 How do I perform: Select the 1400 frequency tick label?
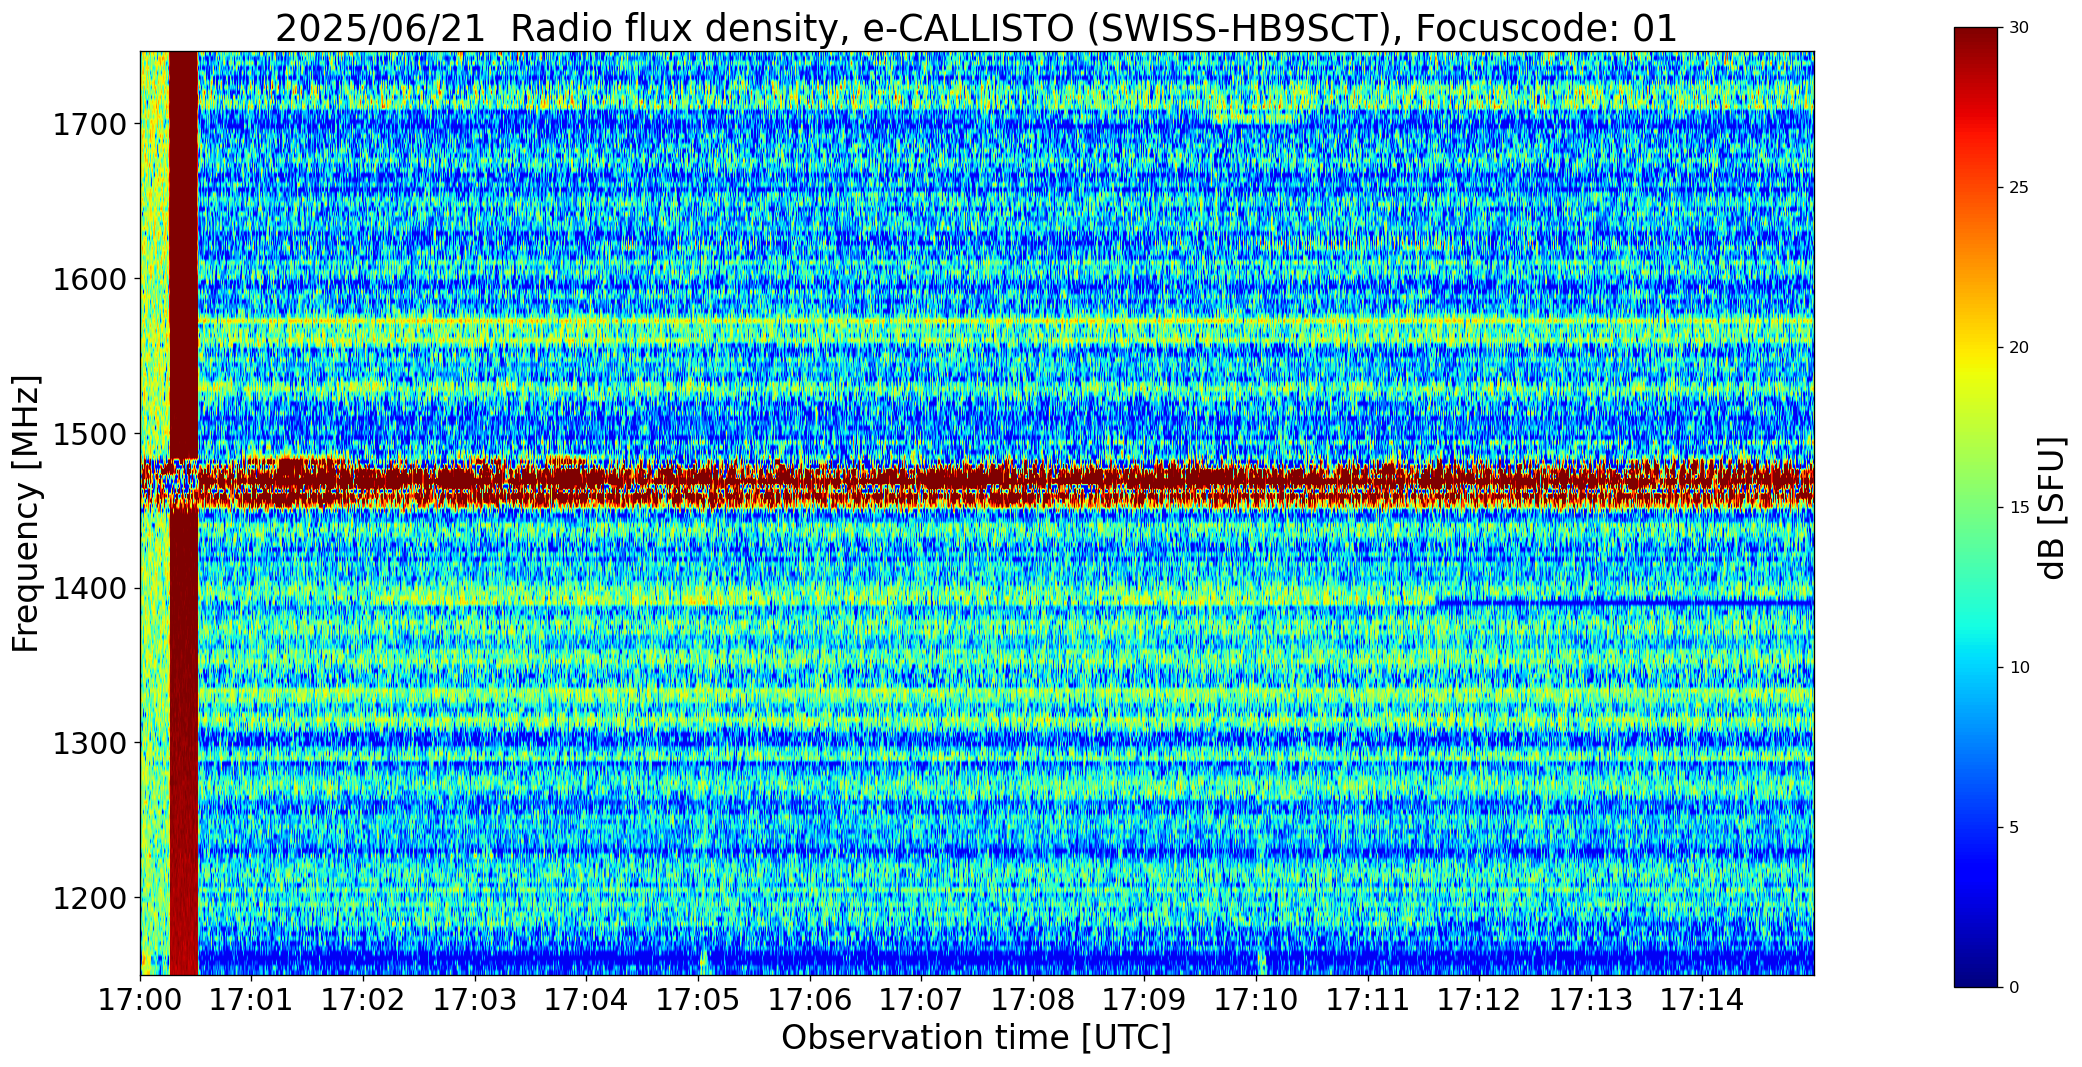point(89,588)
